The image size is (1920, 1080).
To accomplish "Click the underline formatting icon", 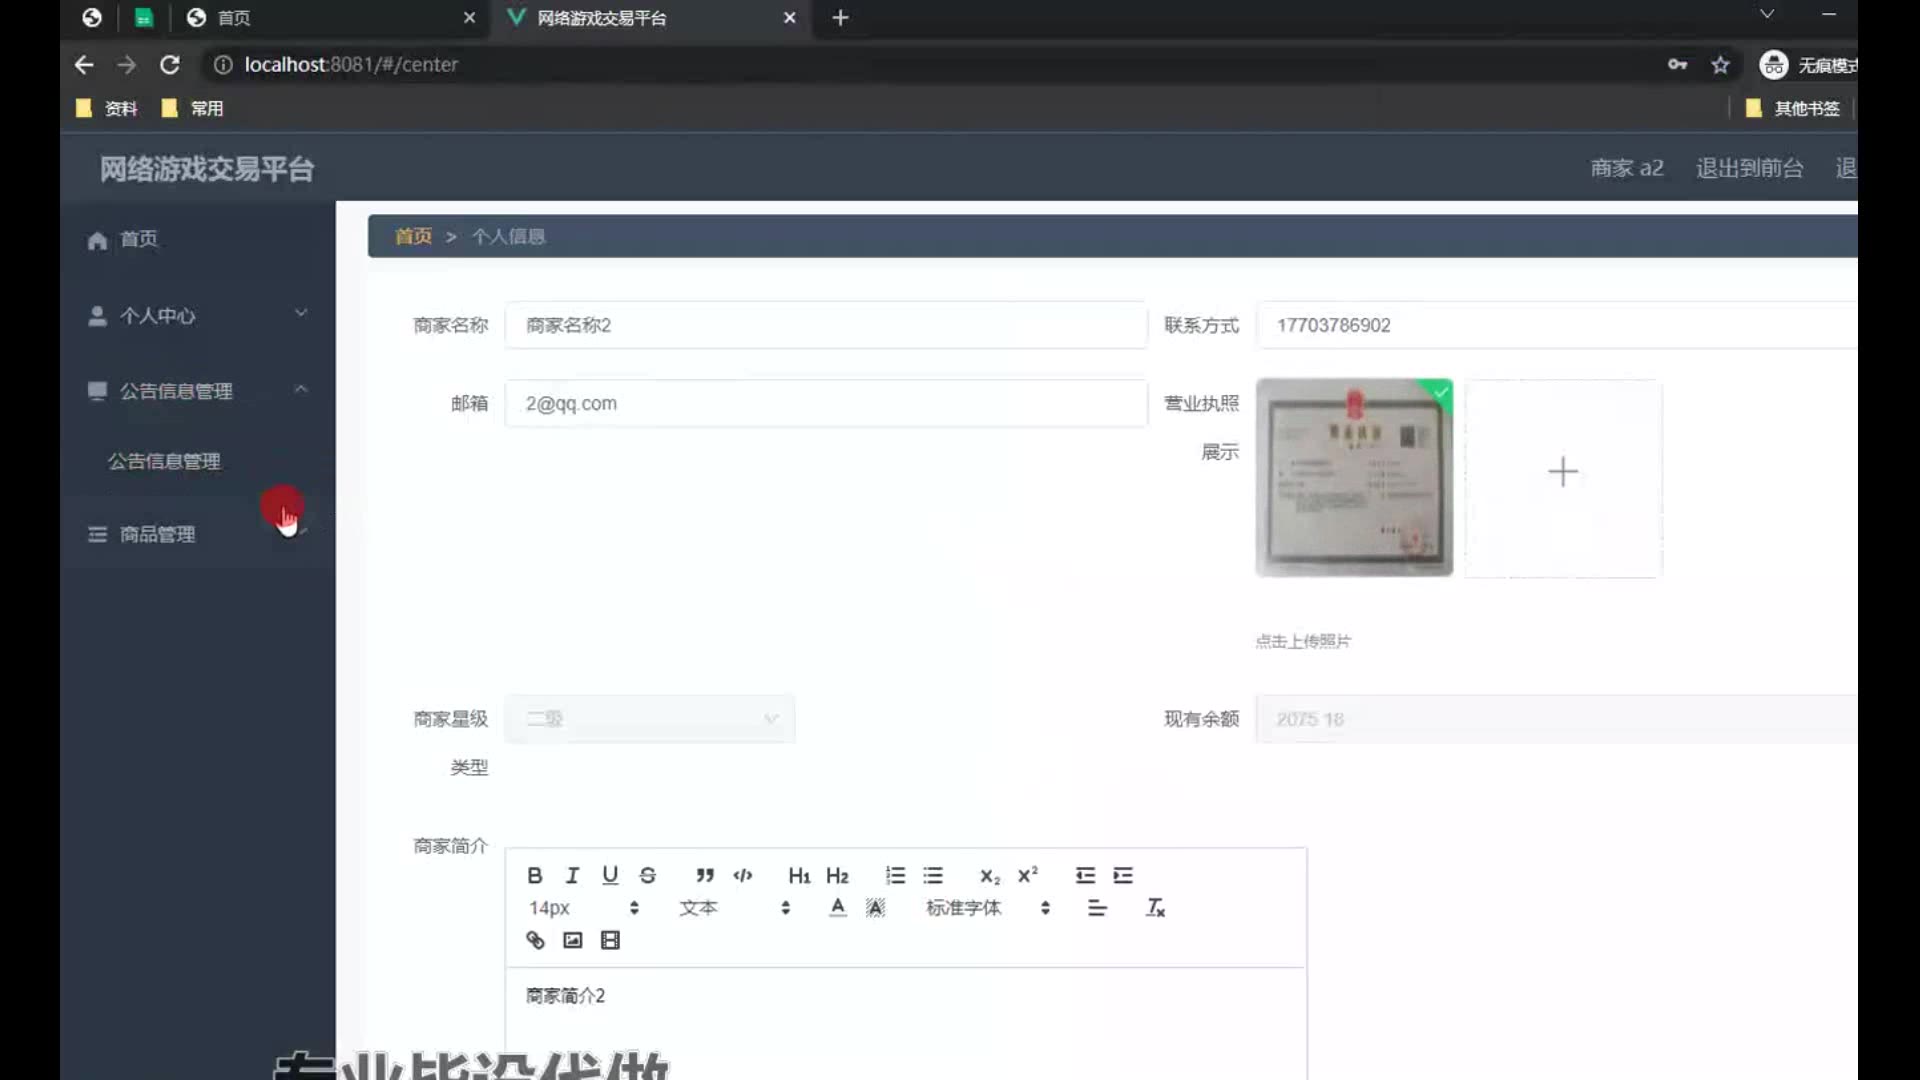I will click(x=610, y=876).
